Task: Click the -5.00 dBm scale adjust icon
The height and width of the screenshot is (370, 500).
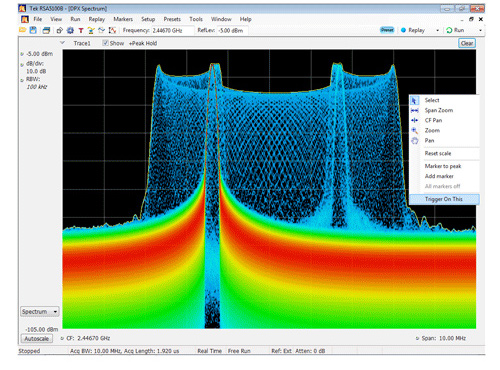Action: pyautogui.click(x=22, y=54)
